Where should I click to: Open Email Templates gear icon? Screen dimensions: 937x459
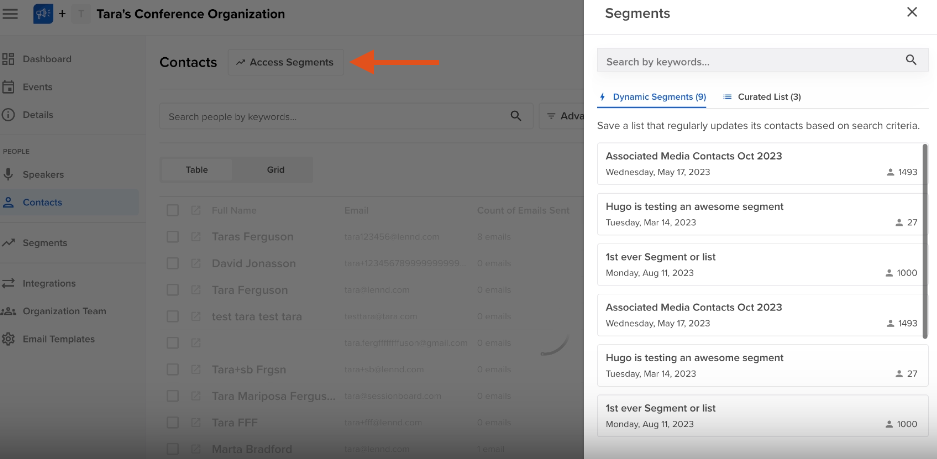pyautogui.click(x=8, y=339)
